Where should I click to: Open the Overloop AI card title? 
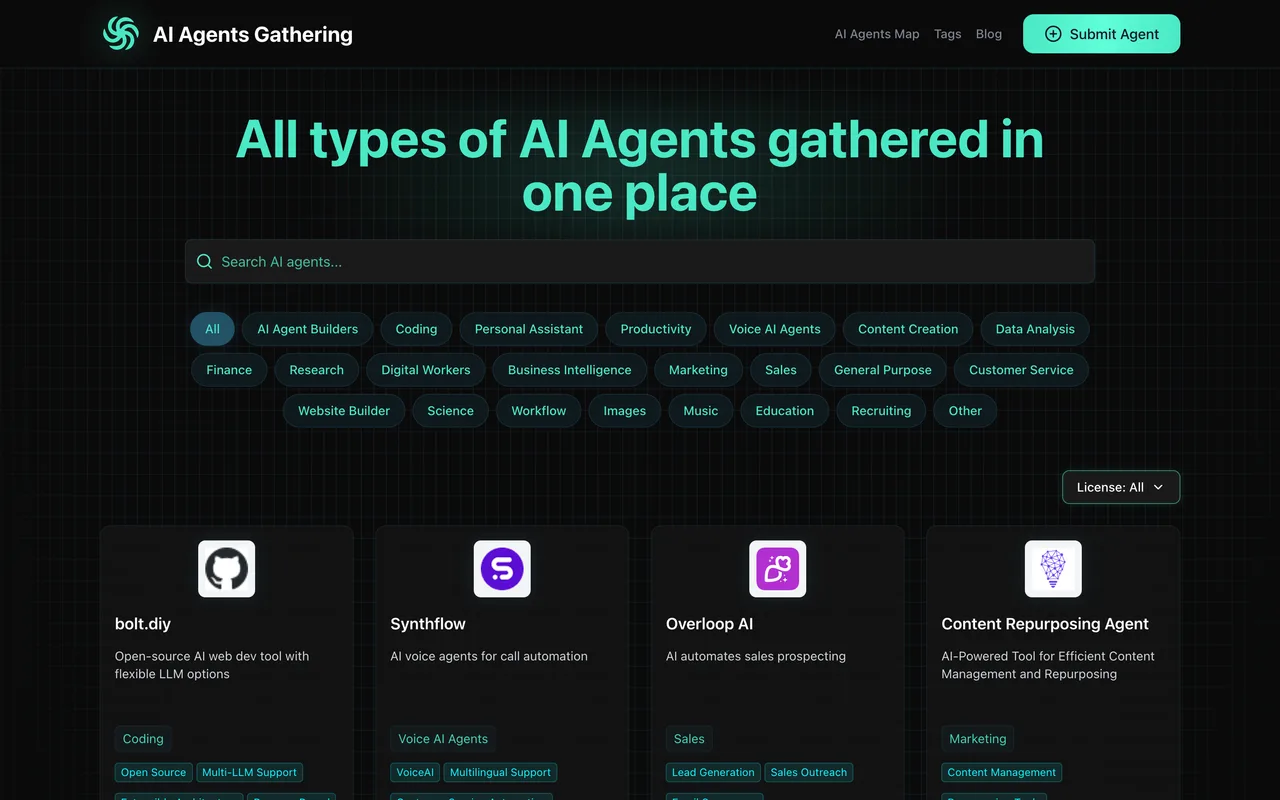(709, 624)
